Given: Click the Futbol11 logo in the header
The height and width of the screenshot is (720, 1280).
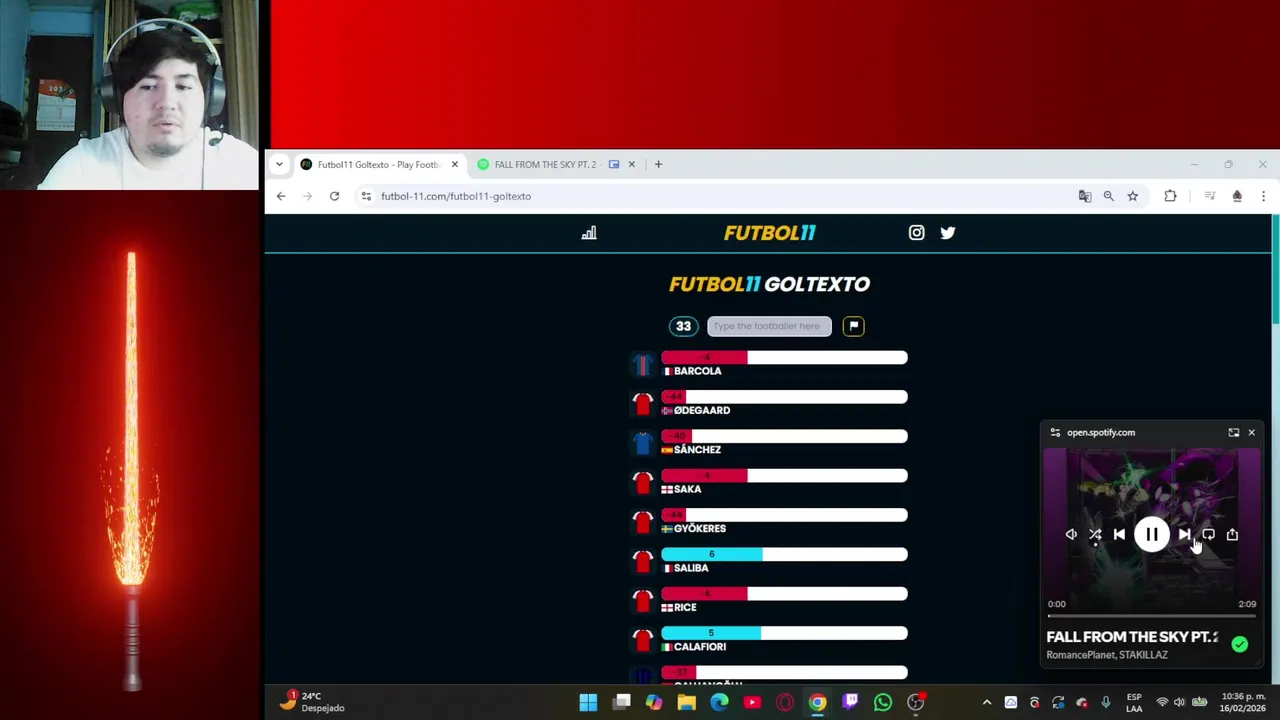Looking at the screenshot, I should coord(770,233).
